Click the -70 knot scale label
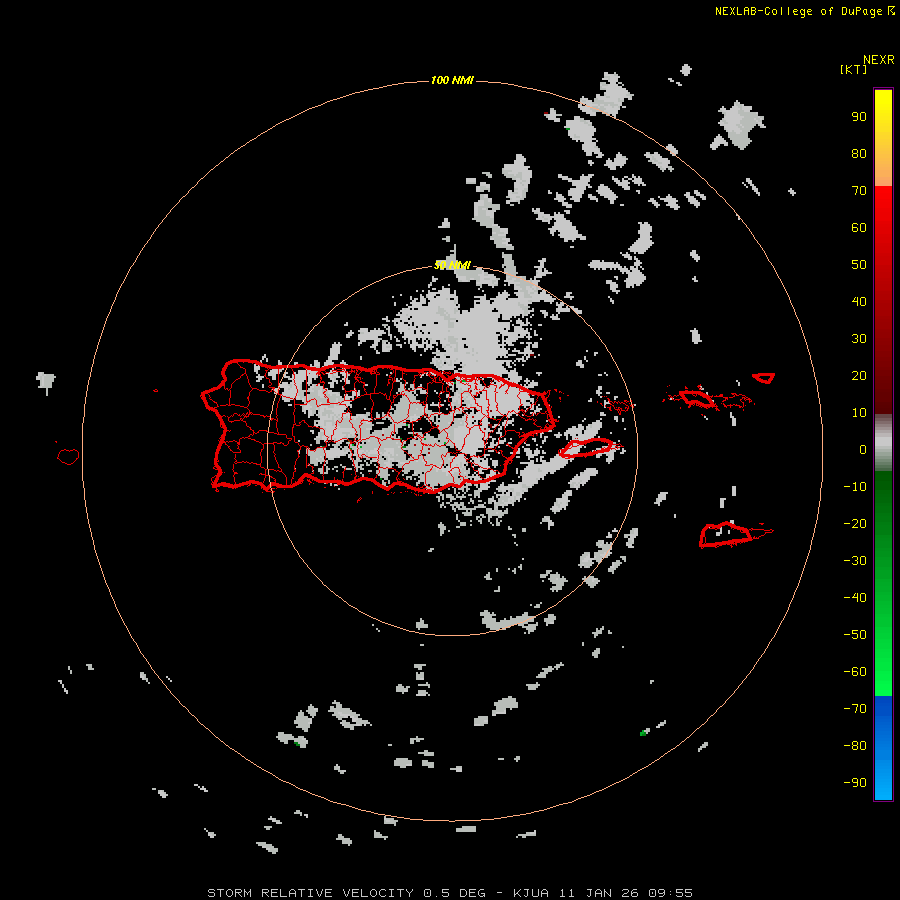Image resolution: width=900 pixels, height=900 pixels. click(855, 709)
